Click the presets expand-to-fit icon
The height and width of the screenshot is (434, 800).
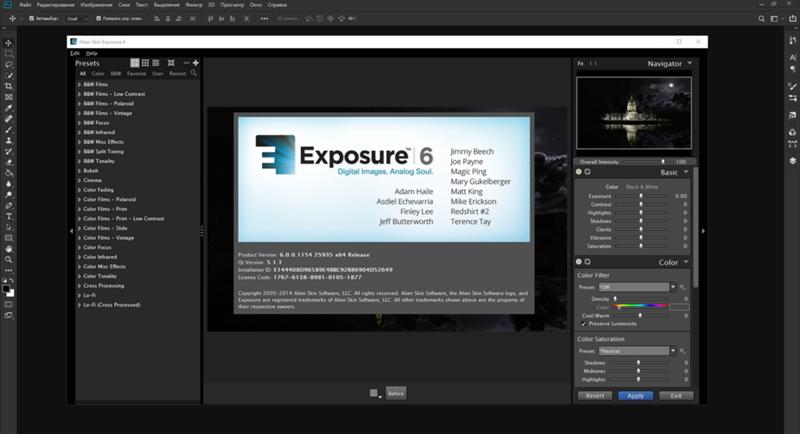click(x=171, y=63)
